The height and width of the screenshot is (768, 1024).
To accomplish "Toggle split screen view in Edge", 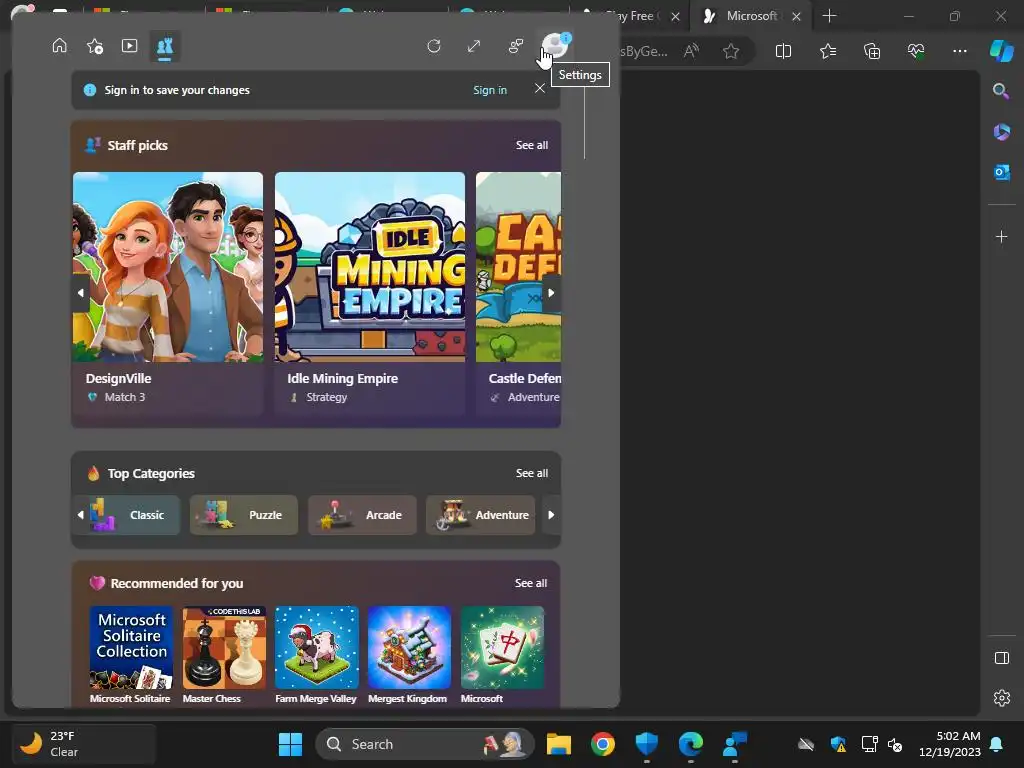I will pos(783,51).
